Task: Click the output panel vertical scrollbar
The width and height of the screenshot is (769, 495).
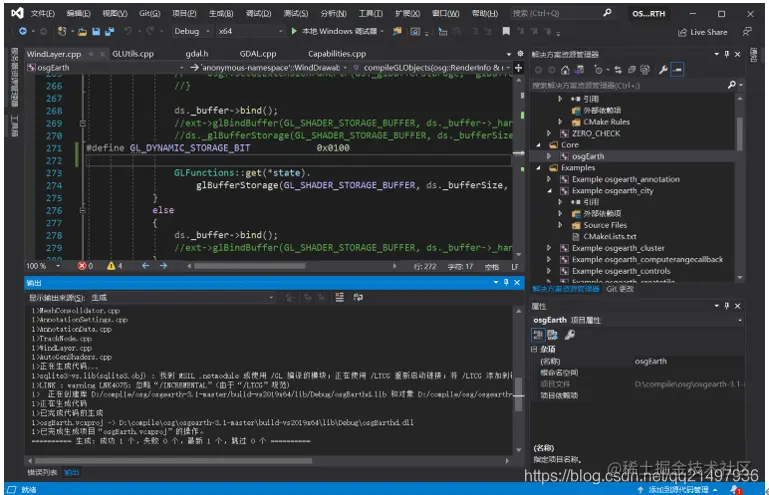Action: pyautogui.click(x=519, y=396)
